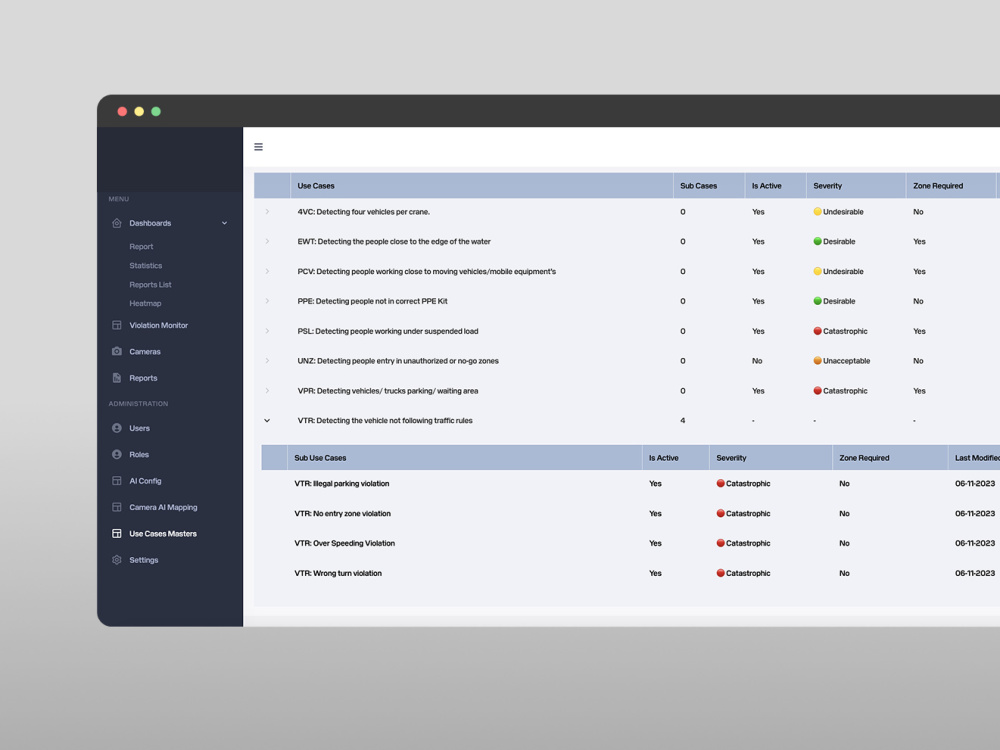Click 'VPR: Detecting vehicles/ trucks parking' text
1000x750 pixels.
[x=387, y=391]
